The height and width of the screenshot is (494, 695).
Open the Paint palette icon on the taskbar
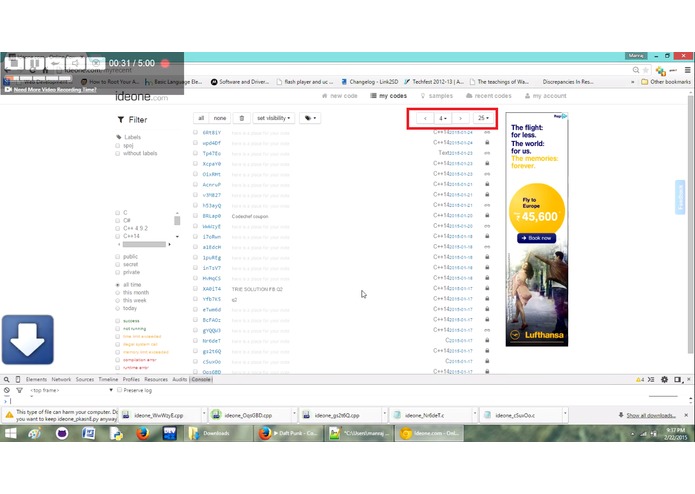[34, 433]
